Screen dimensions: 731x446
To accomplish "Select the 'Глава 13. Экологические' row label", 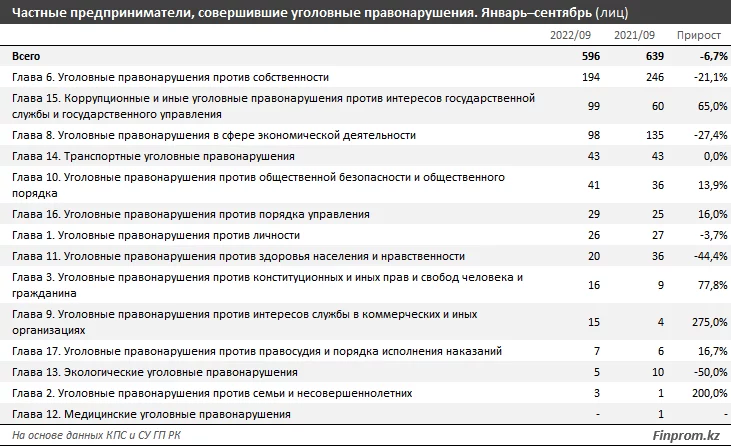I will tap(155, 372).
